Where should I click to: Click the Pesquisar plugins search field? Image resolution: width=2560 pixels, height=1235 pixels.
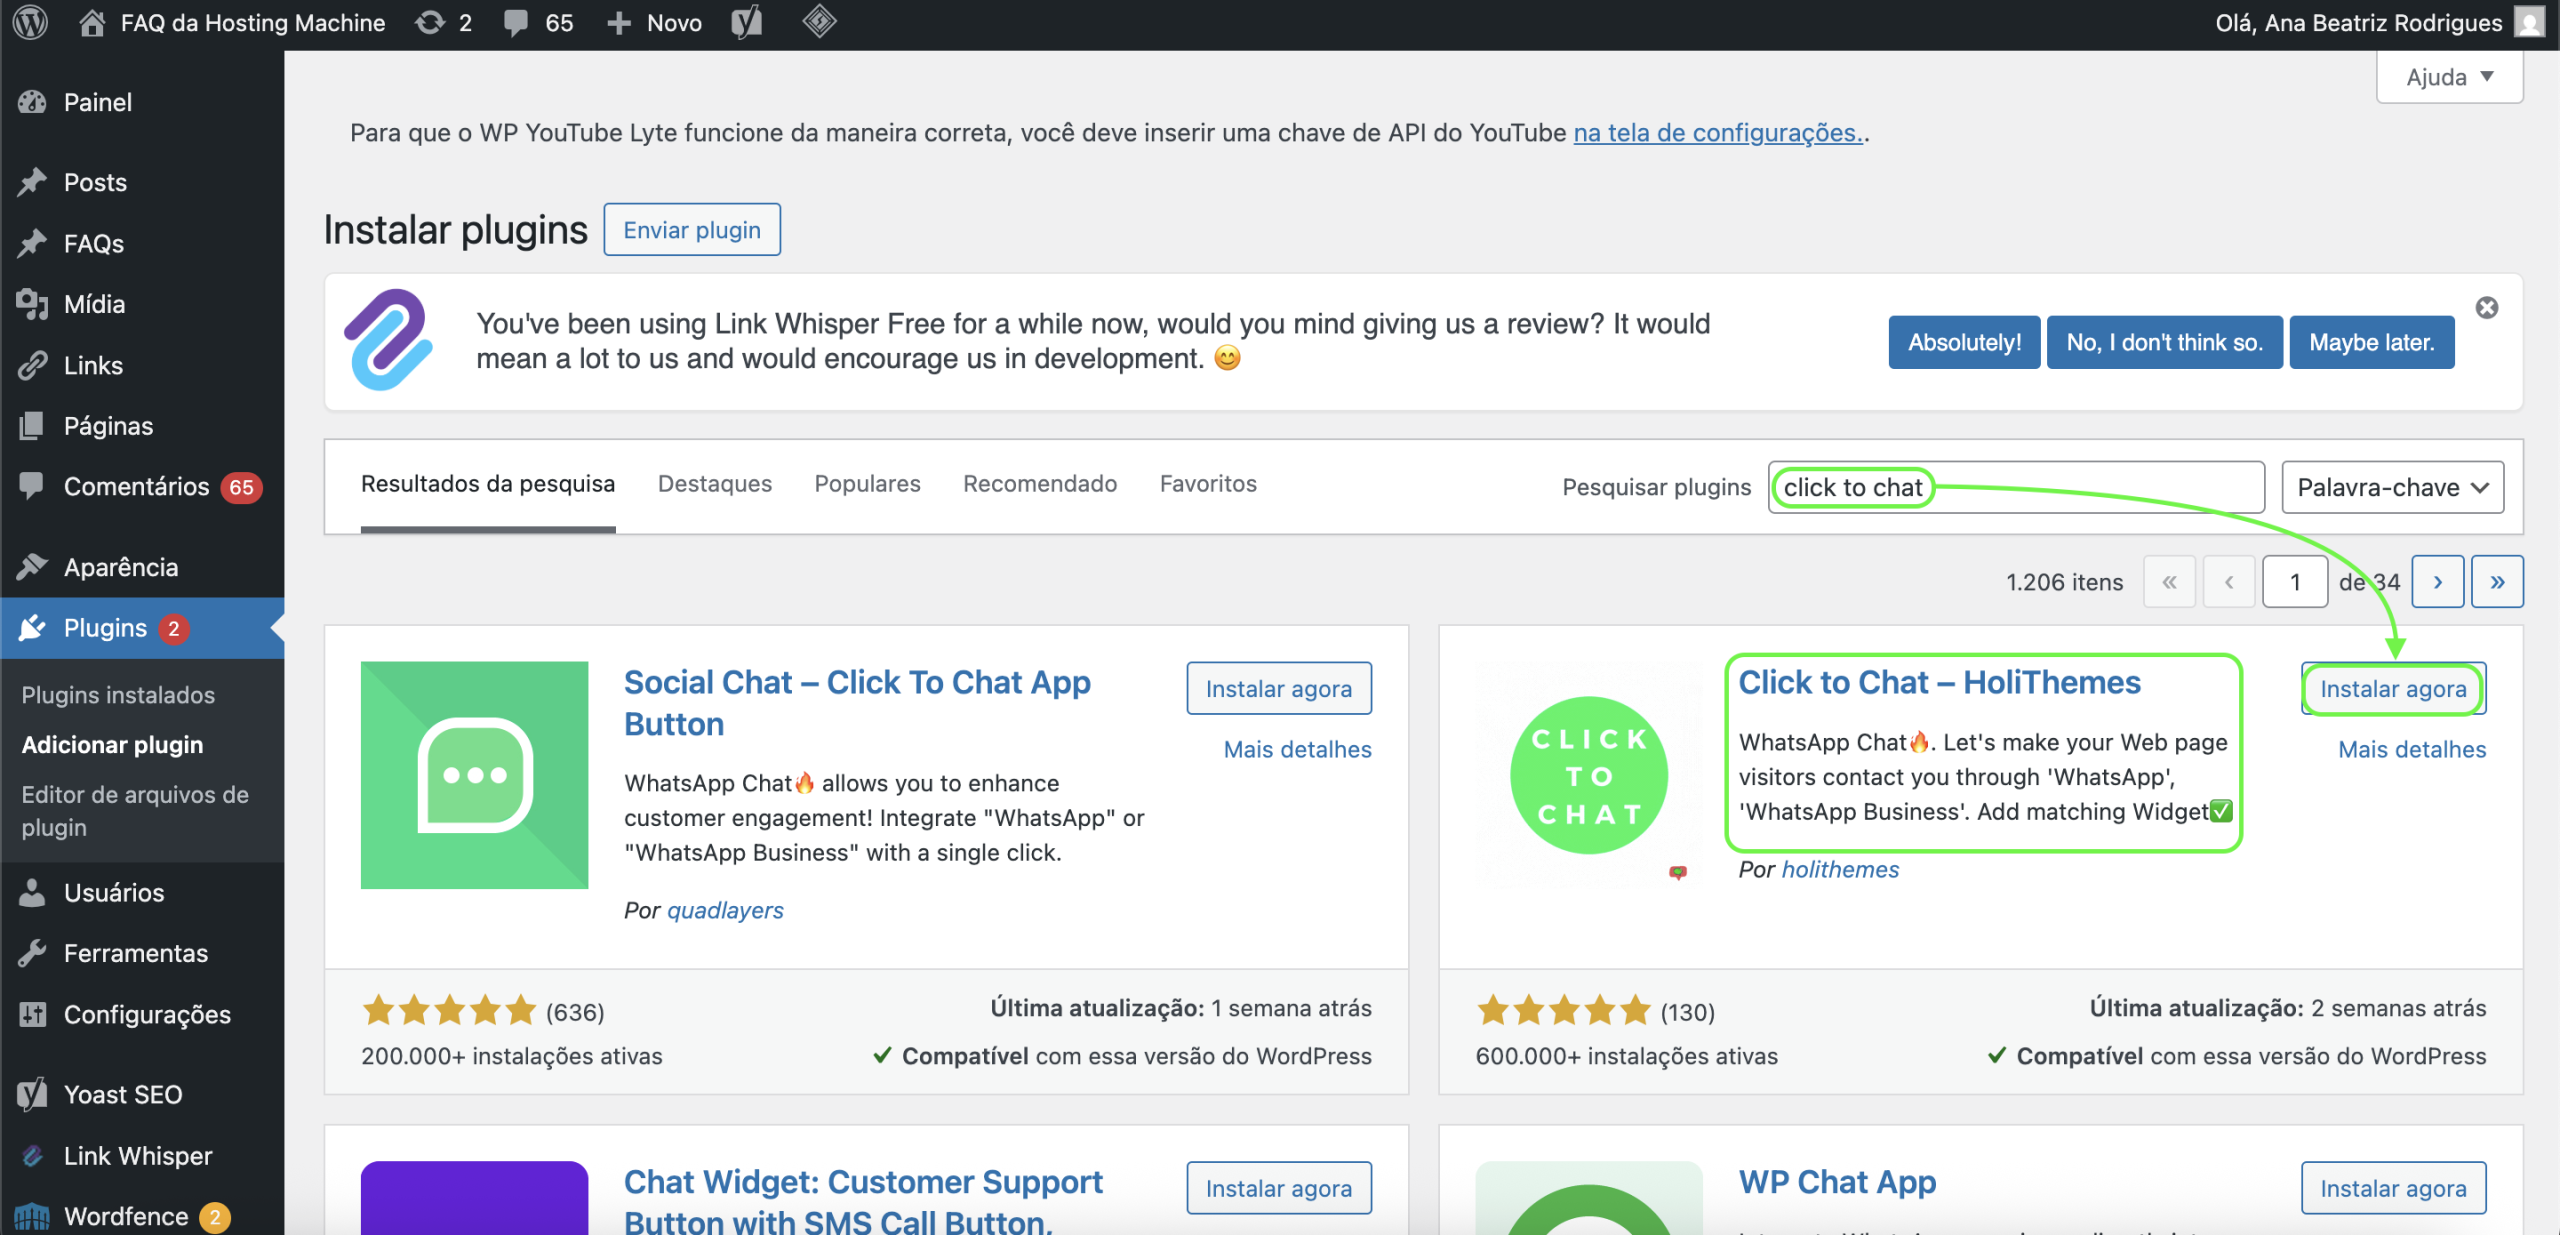pos(2016,487)
